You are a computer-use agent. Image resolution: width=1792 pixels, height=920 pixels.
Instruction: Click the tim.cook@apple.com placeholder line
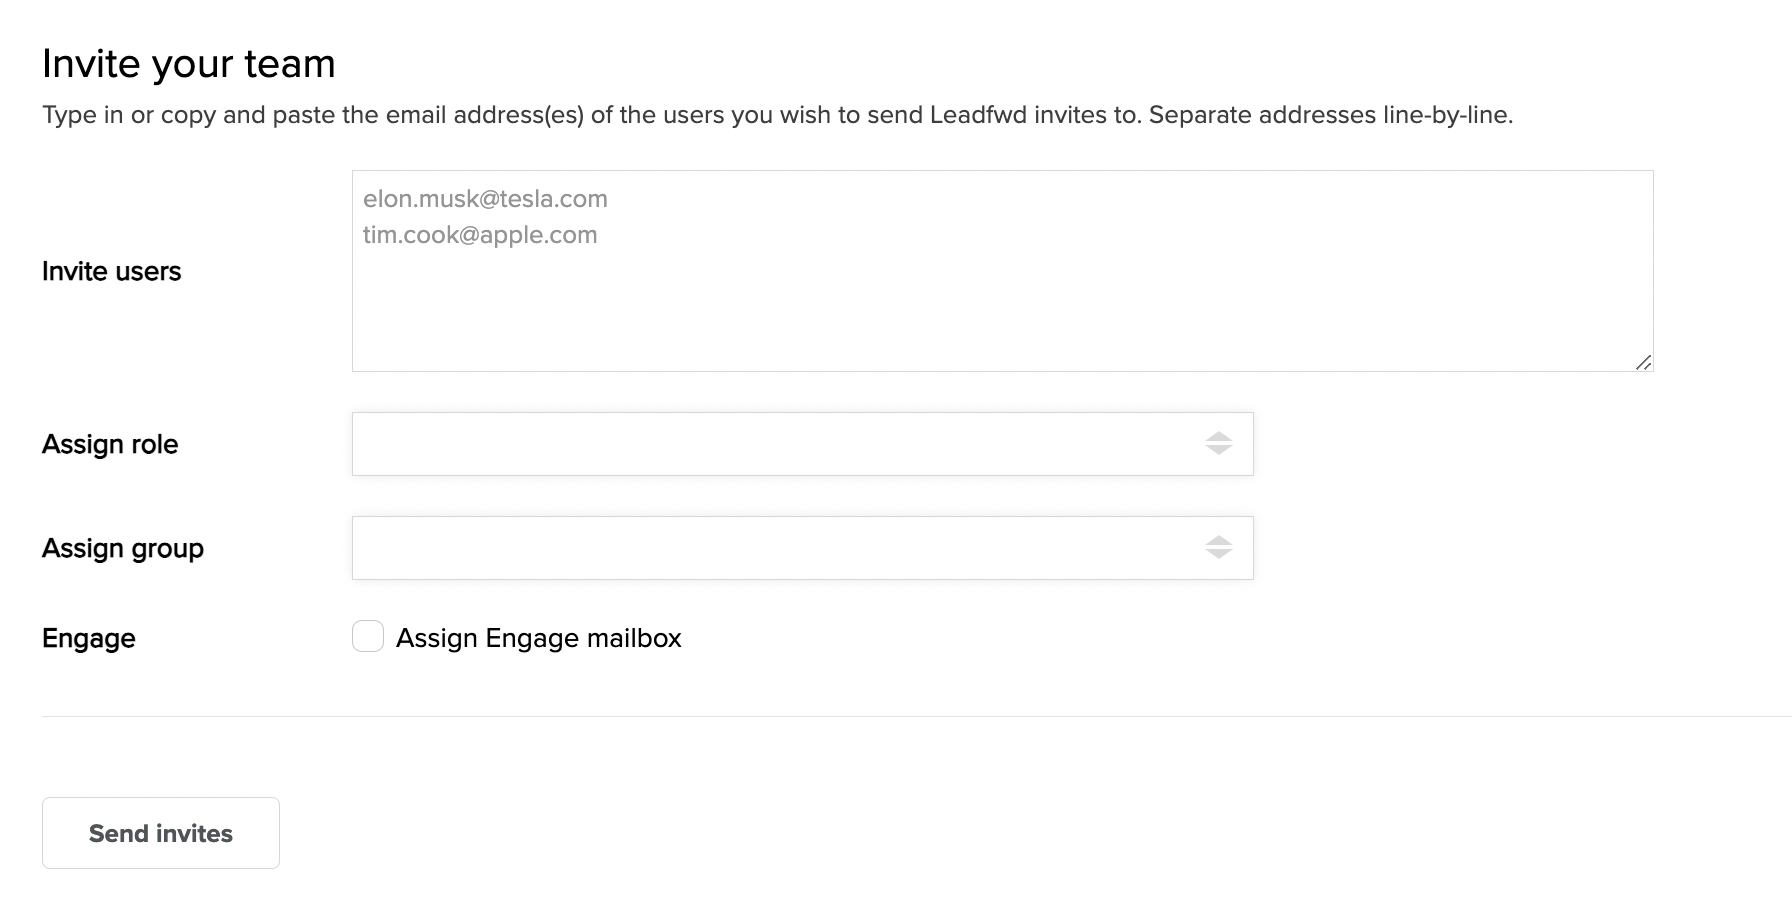pyautogui.click(x=480, y=235)
